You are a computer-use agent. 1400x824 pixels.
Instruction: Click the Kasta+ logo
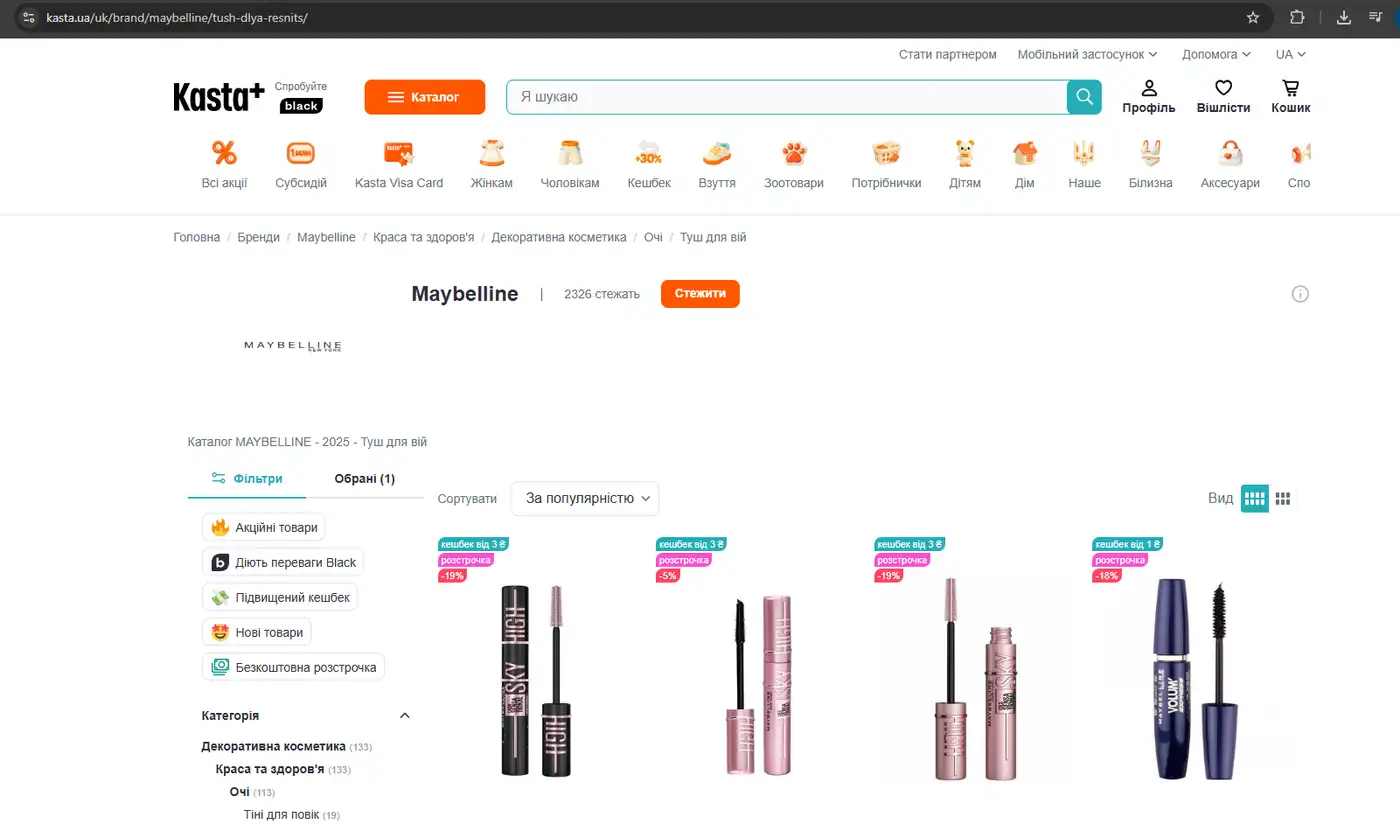point(219,97)
